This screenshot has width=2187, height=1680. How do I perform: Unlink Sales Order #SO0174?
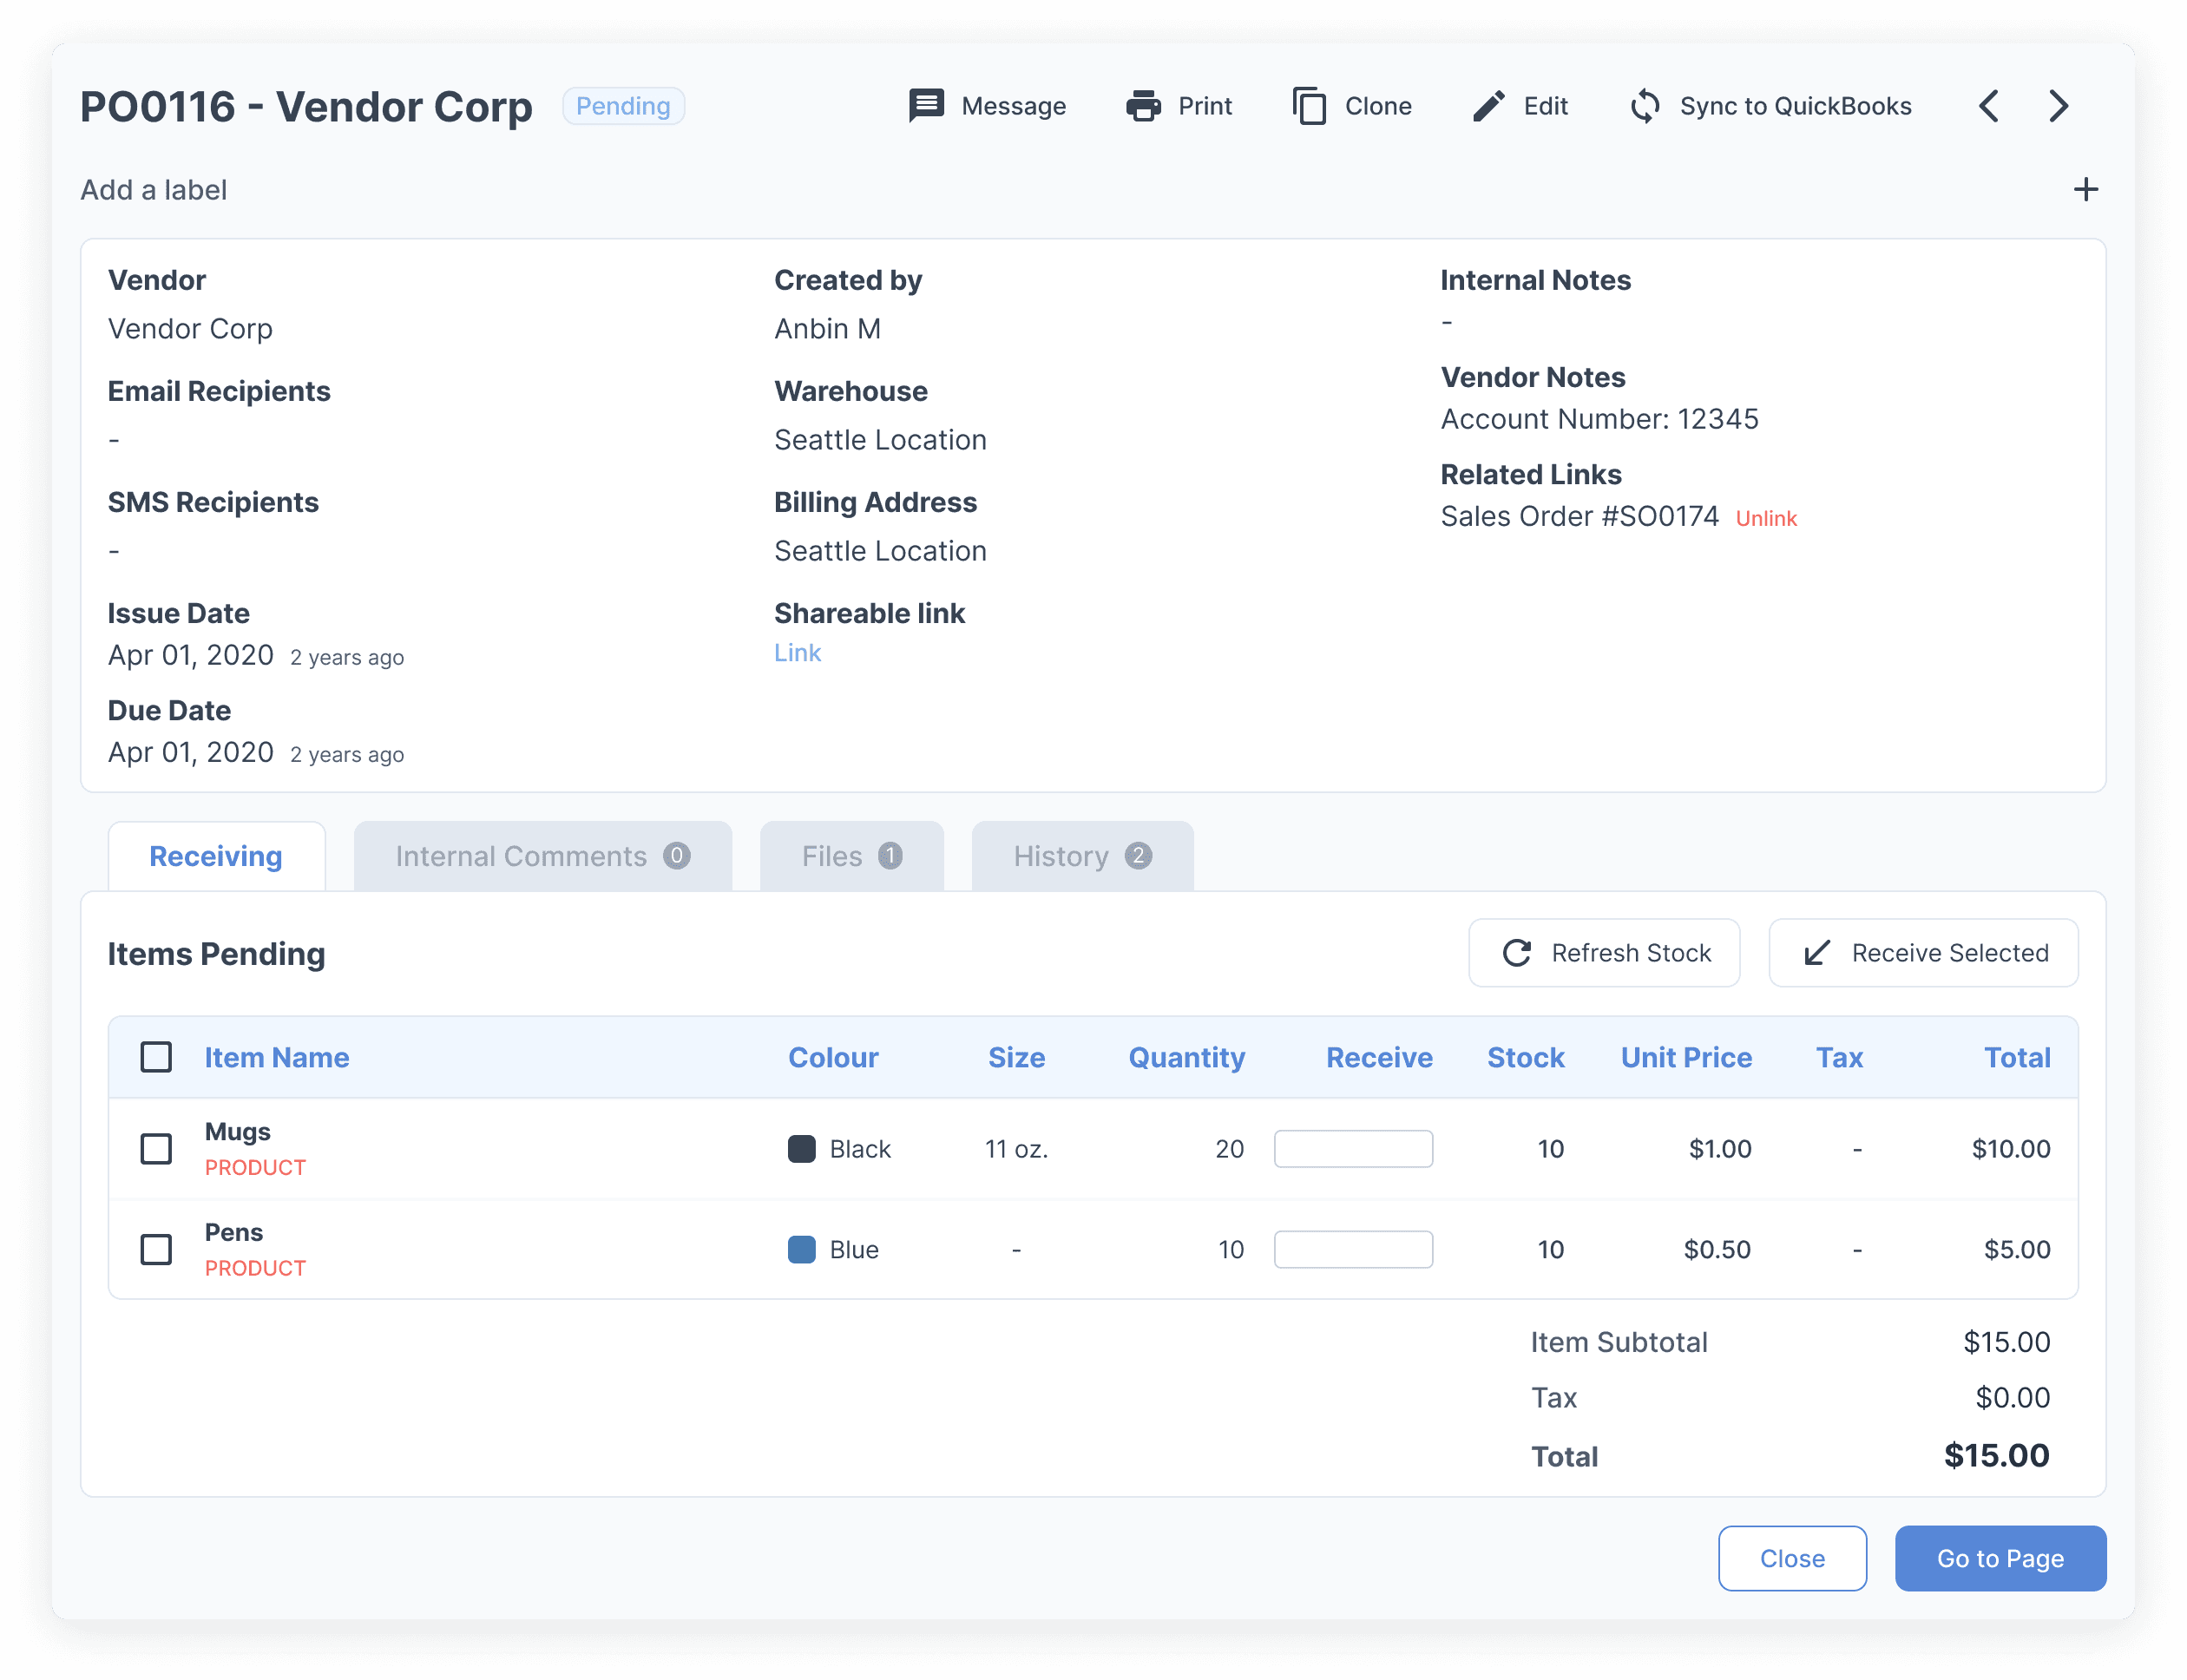tap(1766, 518)
